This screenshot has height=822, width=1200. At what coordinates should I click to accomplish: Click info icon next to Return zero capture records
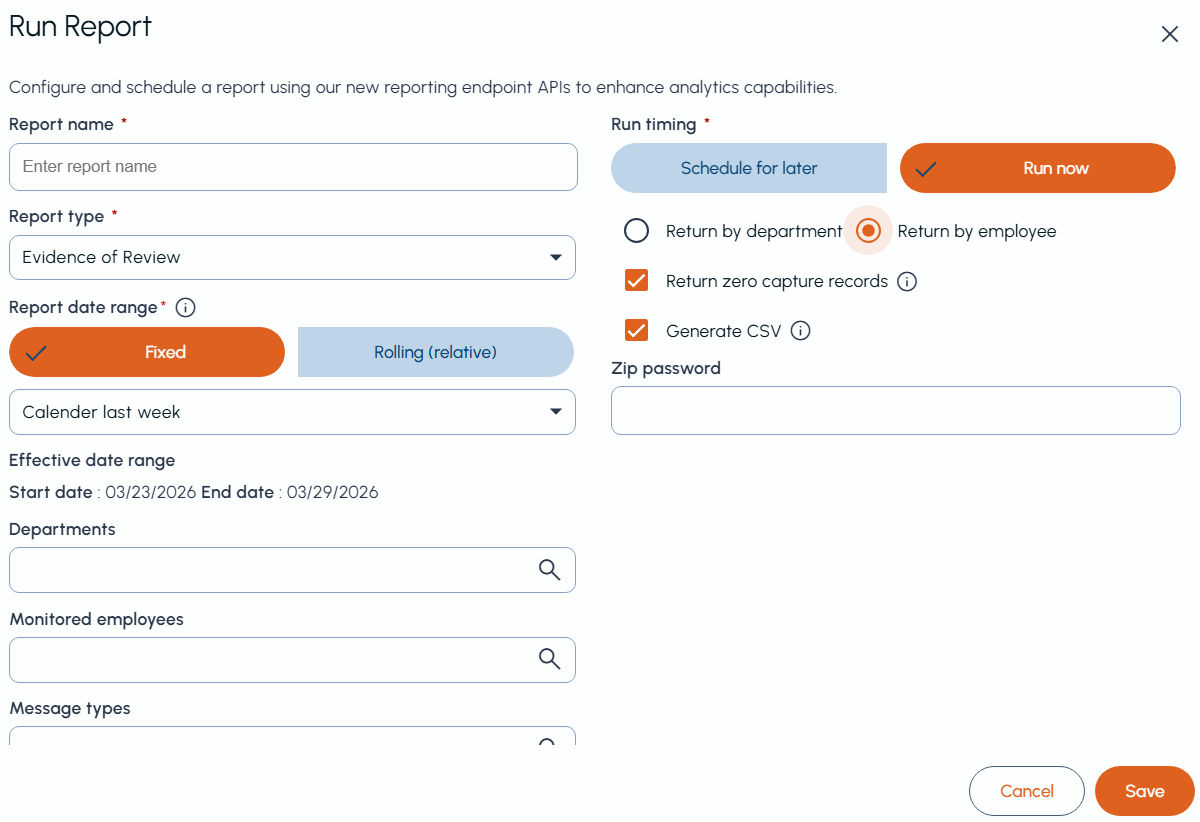[x=907, y=281]
